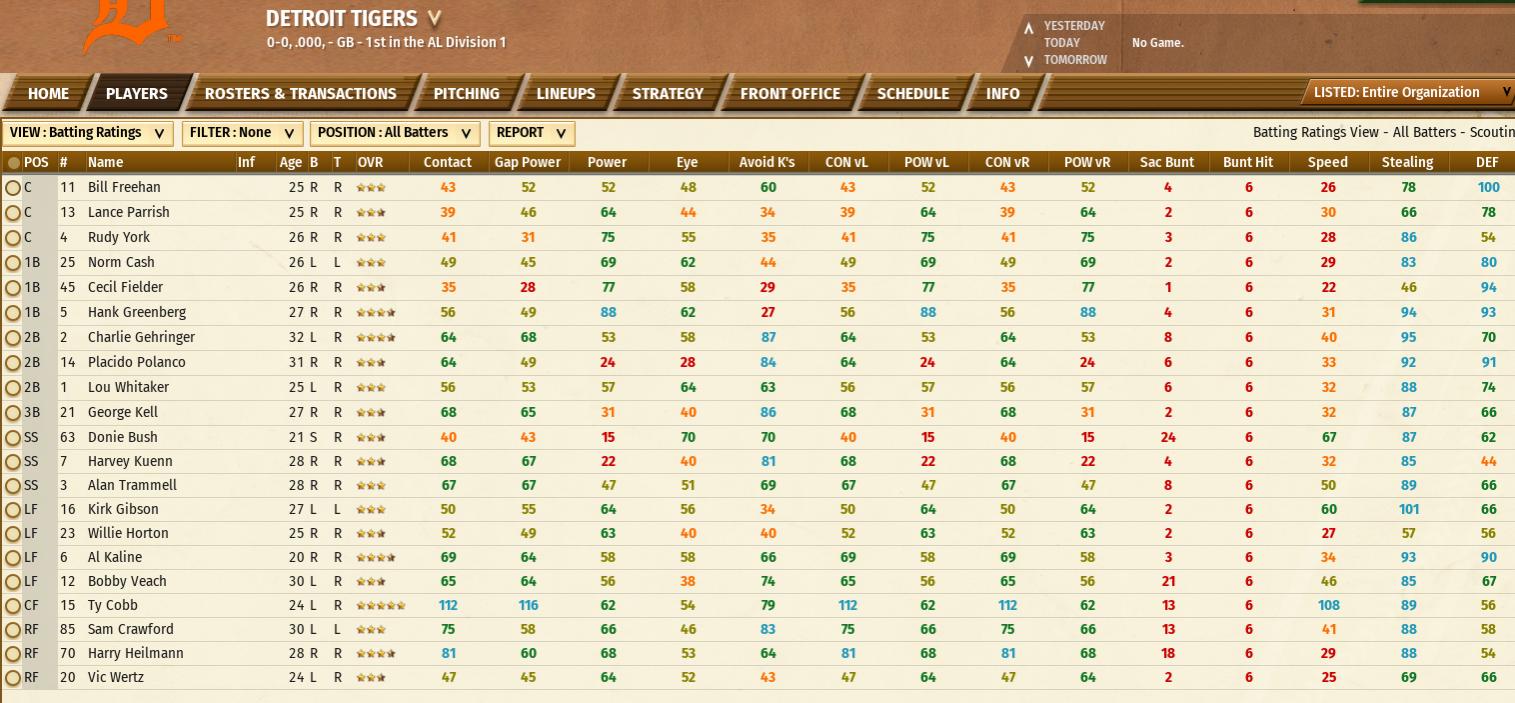
Task: Select the radio circle beside Ty Cobb
Action: (13, 605)
